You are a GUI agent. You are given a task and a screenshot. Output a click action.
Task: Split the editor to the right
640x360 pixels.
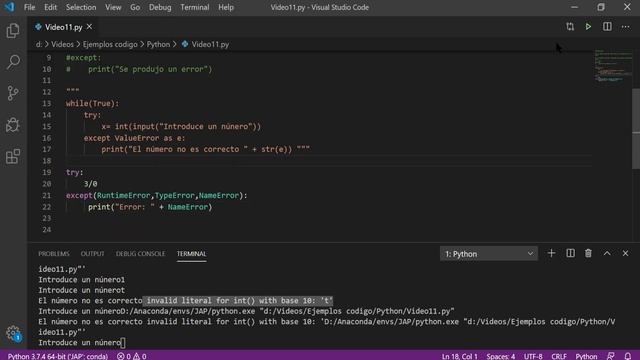607,27
